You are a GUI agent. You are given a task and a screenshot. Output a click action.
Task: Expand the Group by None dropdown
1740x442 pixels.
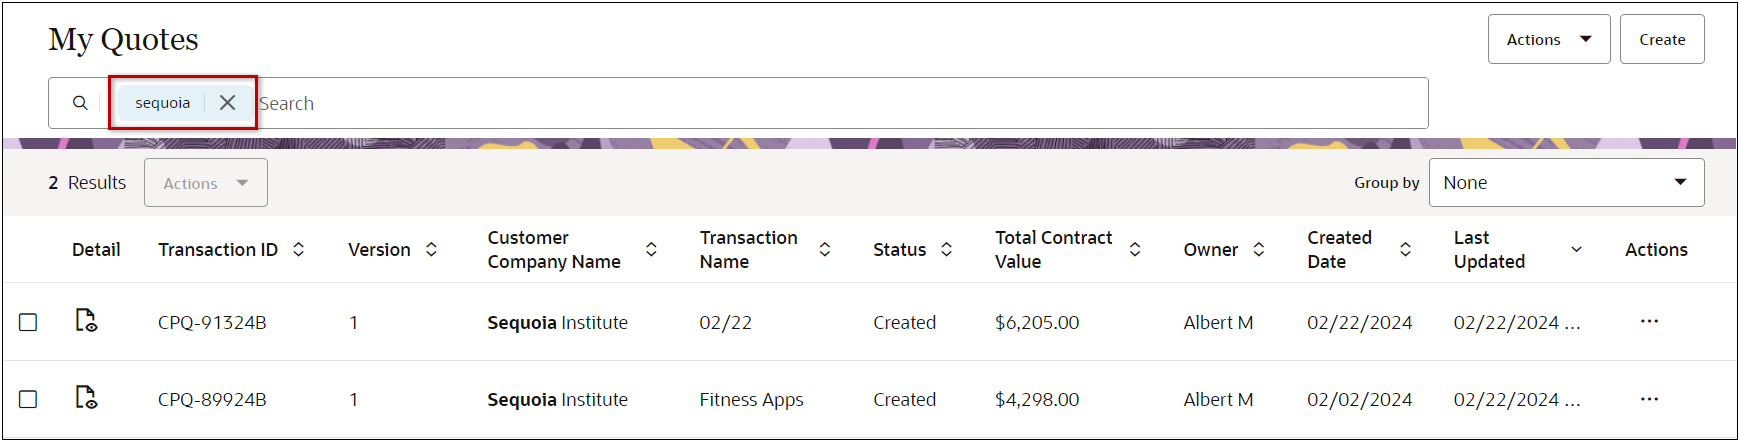pos(1566,183)
